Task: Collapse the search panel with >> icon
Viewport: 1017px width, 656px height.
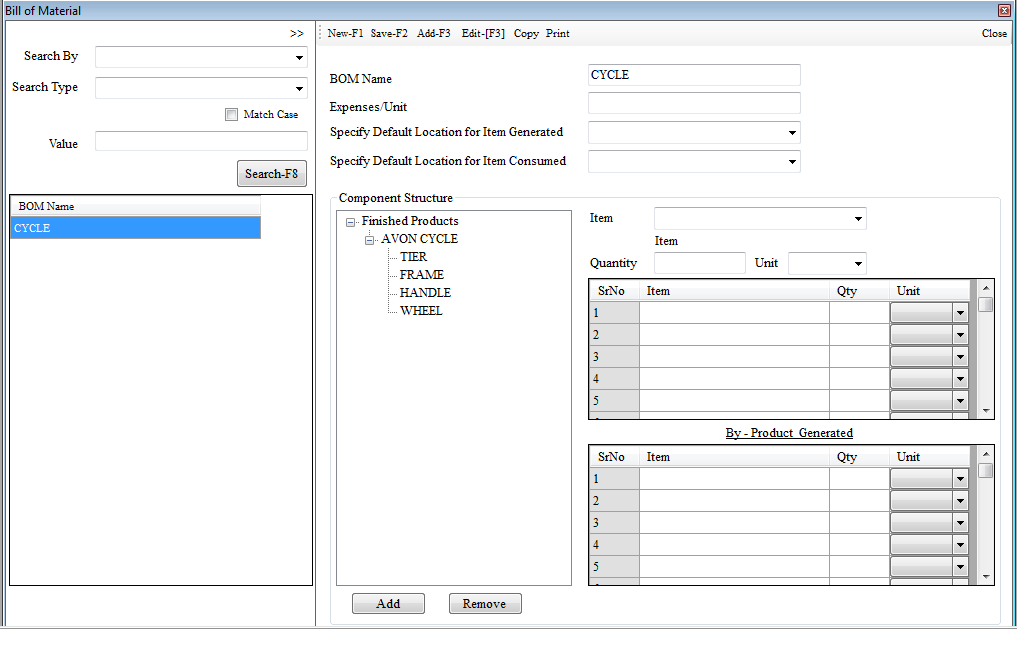Action: coord(297,33)
